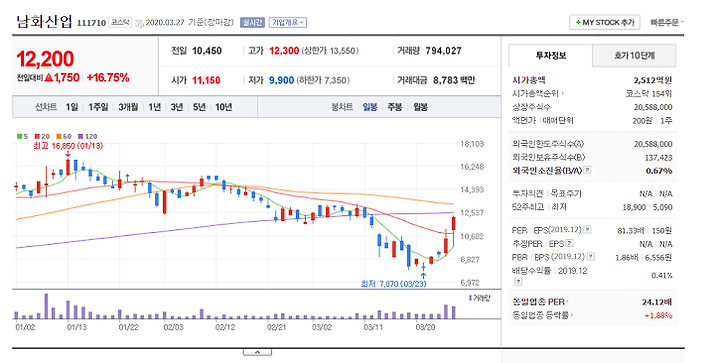Click the 전일 10,450 value
720x363 pixels.
[207, 51]
